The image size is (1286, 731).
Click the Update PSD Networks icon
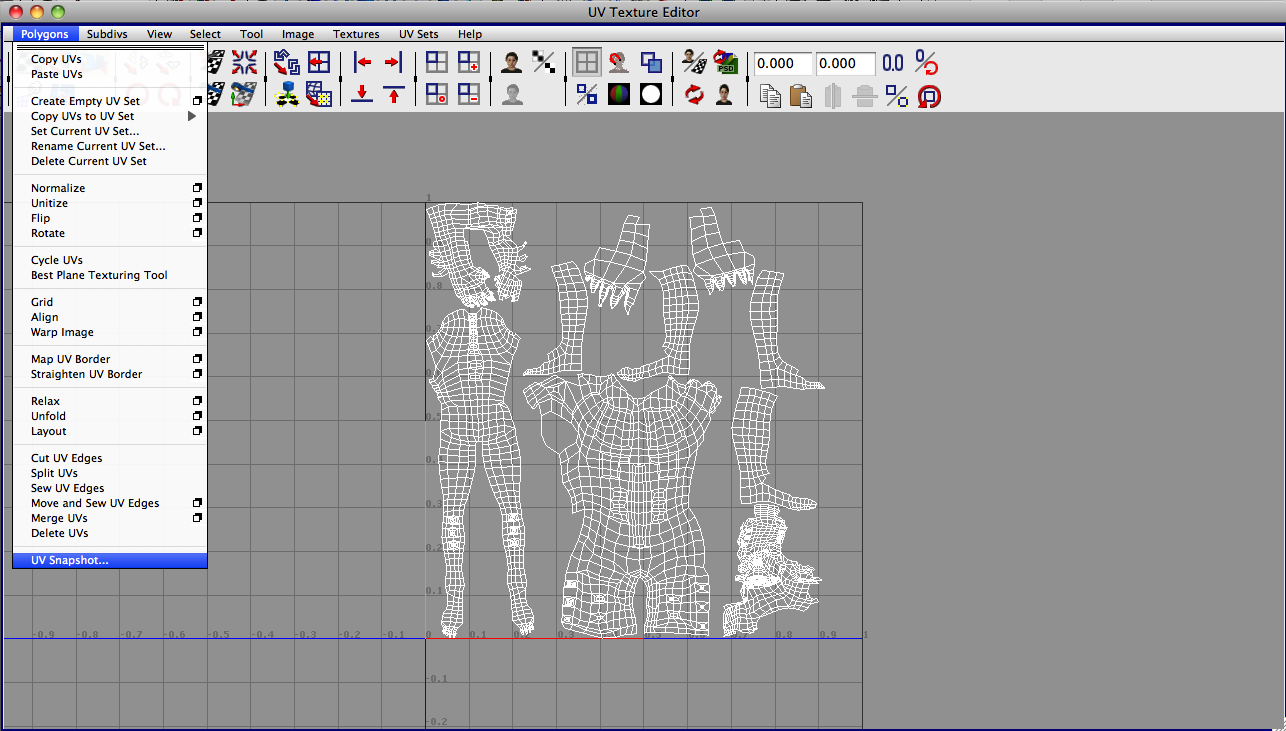[x=727, y=63]
